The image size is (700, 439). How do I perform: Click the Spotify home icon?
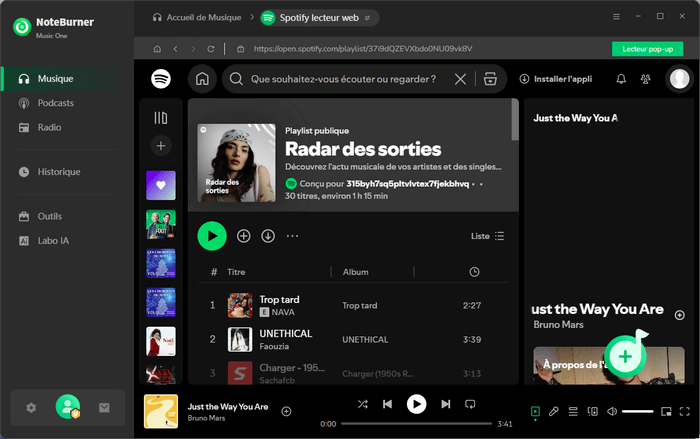tap(202, 79)
